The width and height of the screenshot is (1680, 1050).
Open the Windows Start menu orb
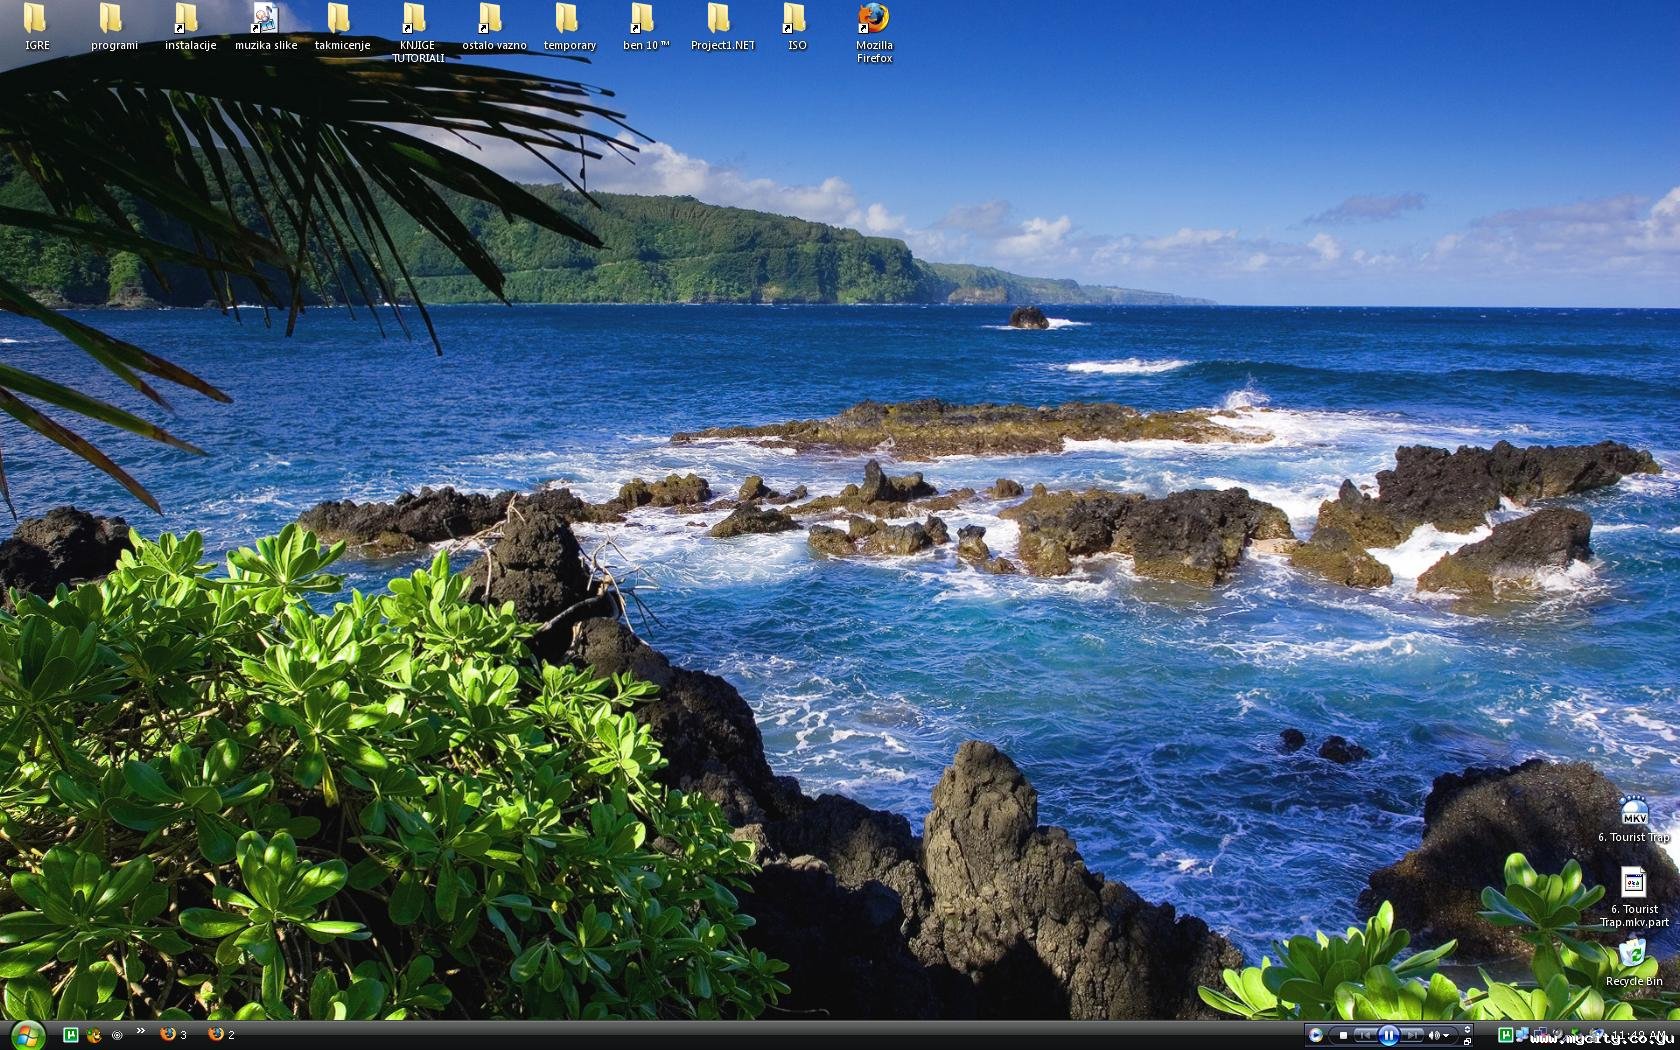click(x=26, y=1035)
